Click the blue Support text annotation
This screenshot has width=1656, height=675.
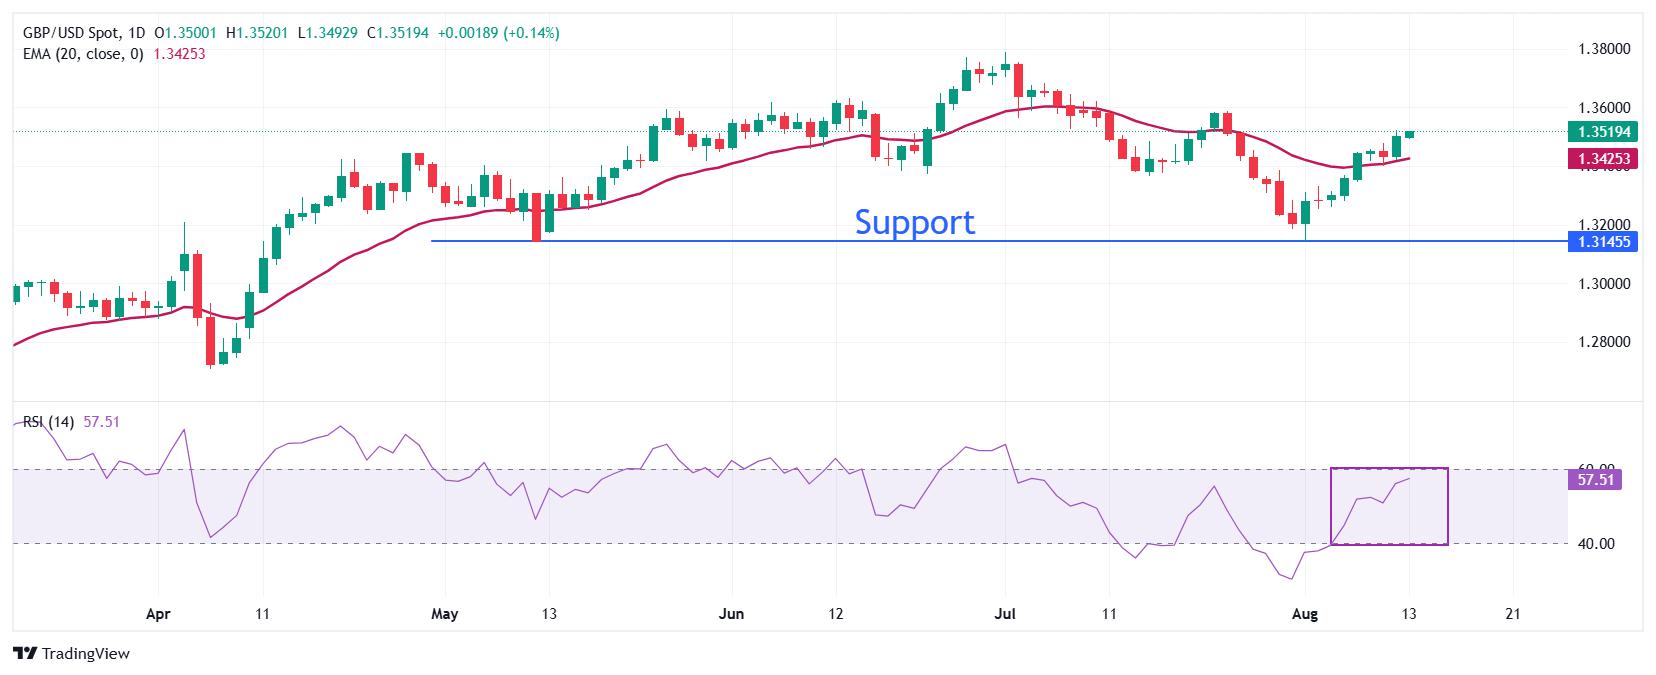(914, 222)
